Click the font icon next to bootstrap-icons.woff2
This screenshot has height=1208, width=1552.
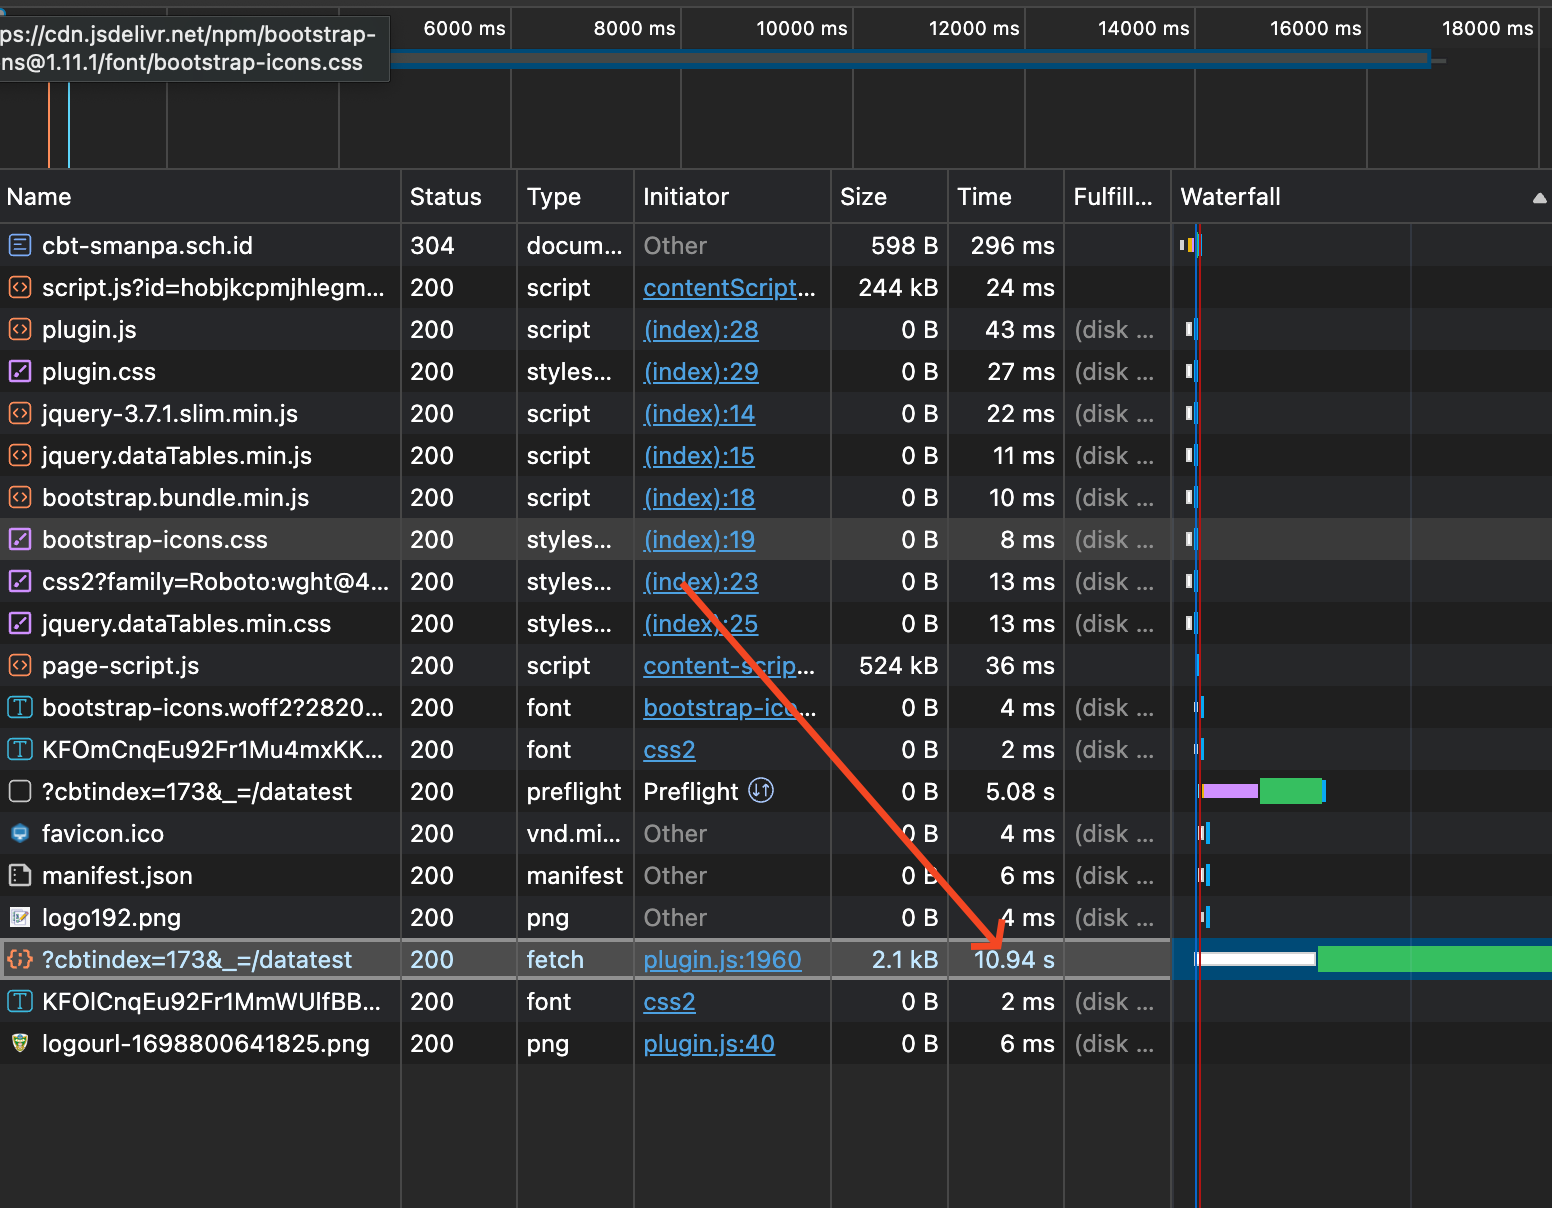(x=20, y=707)
